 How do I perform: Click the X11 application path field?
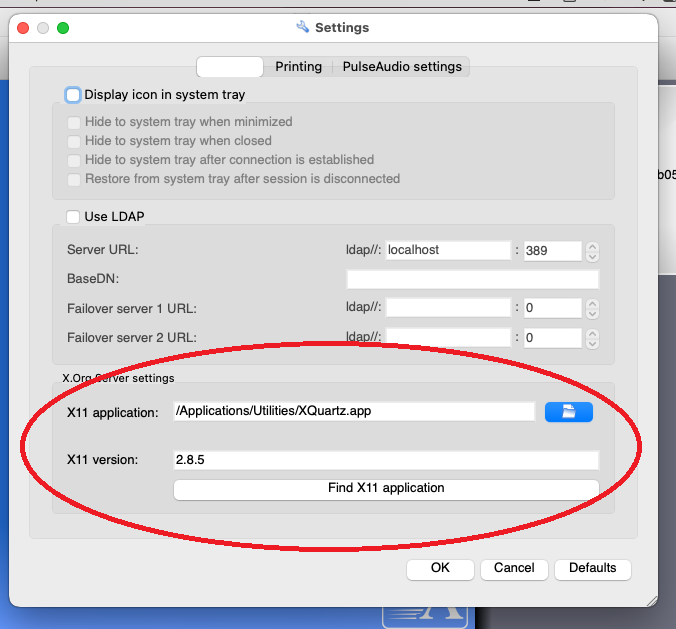[x=354, y=411]
